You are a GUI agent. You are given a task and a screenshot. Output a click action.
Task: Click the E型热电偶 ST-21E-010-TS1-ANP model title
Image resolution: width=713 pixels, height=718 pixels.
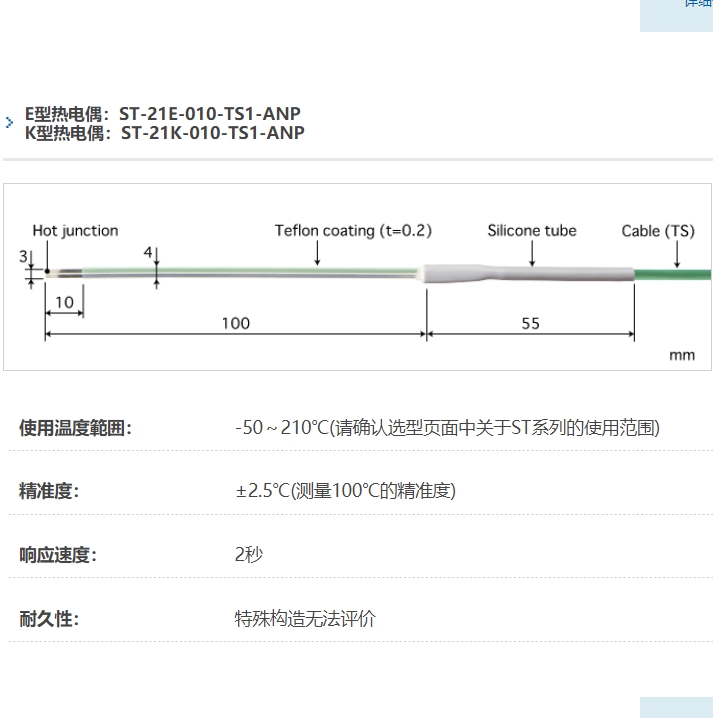click(162, 114)
